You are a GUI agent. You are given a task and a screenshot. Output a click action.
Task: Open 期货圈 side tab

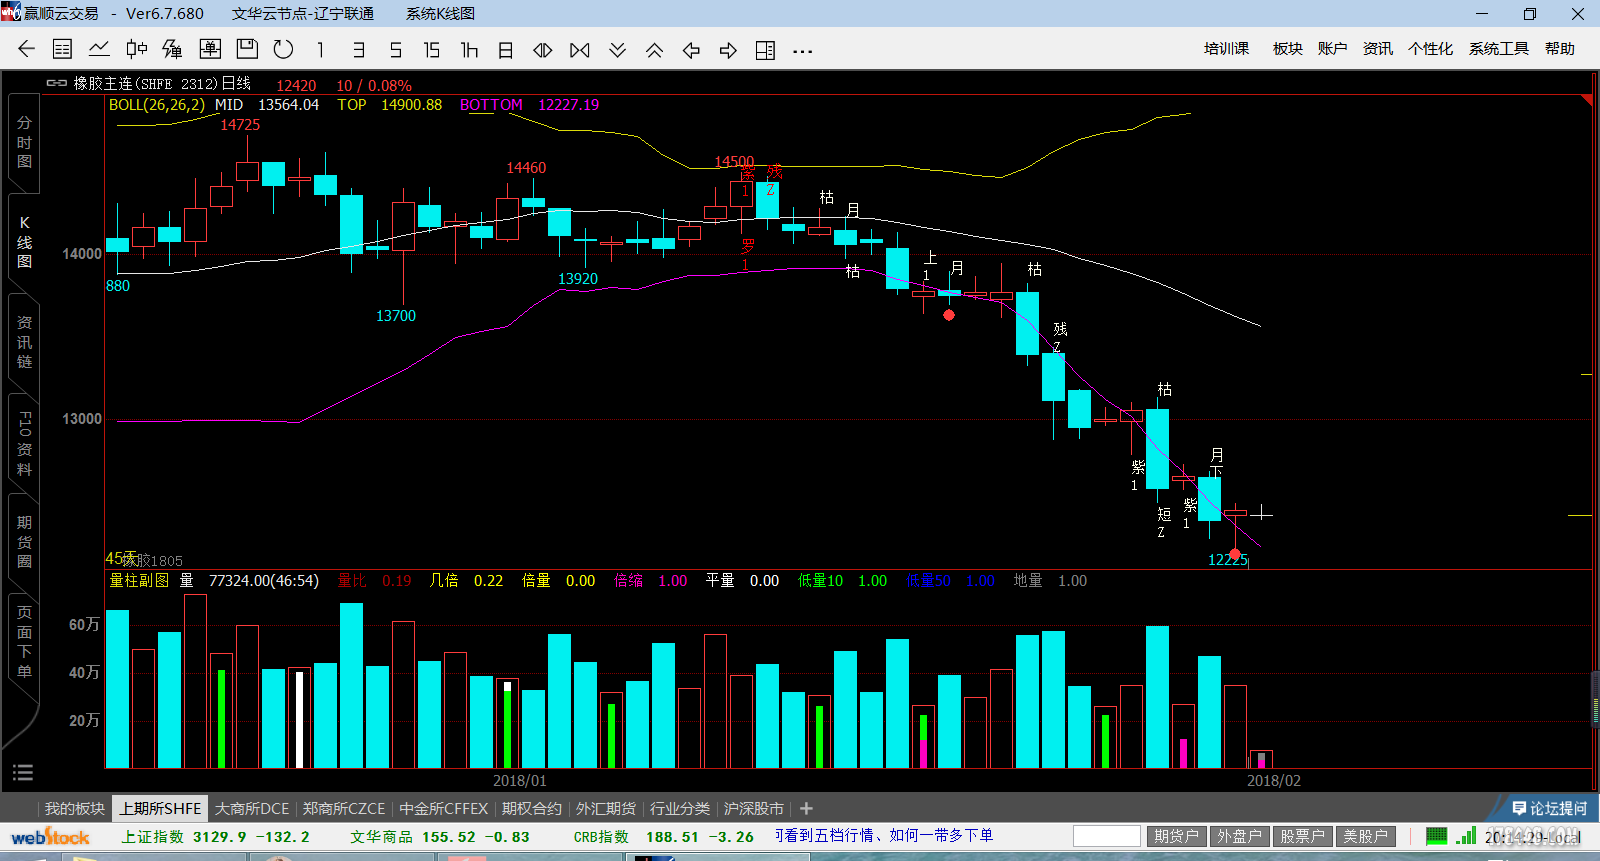tap(24, 542)
